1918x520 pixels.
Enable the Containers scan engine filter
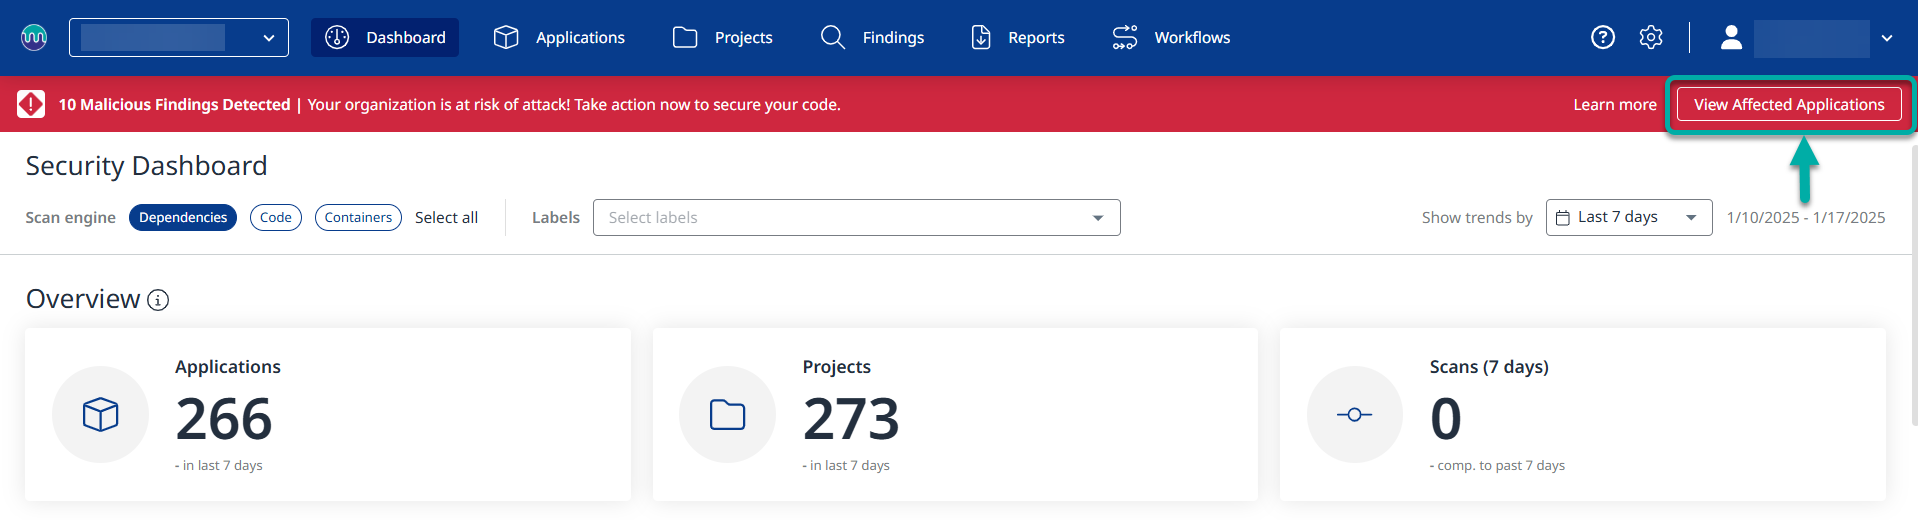tap(358, 218)
